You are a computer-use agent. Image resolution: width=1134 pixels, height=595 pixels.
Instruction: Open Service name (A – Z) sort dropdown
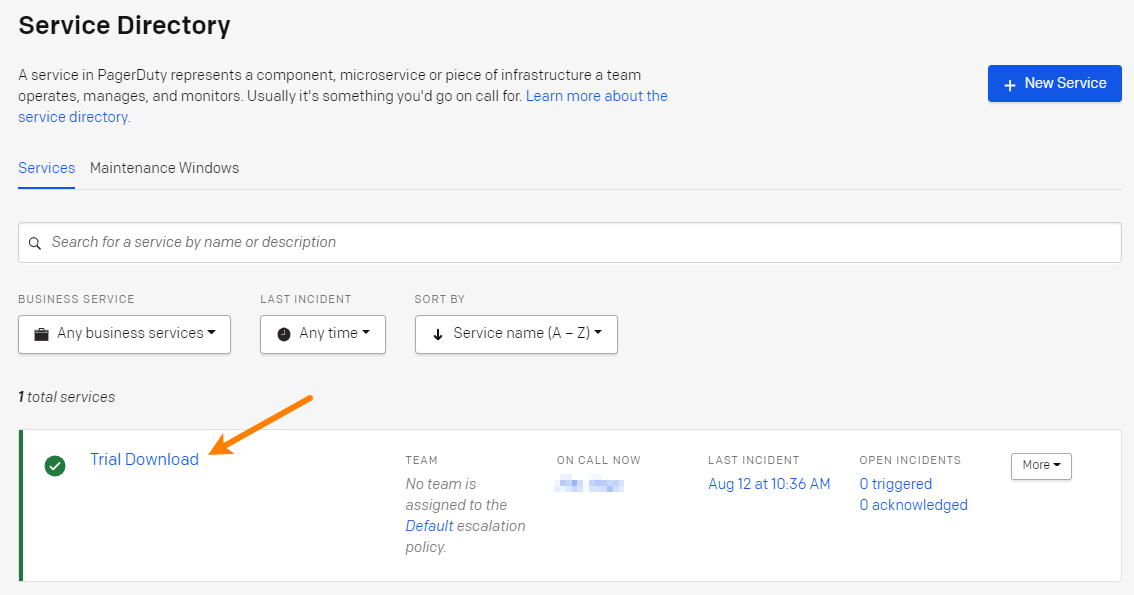516,334
